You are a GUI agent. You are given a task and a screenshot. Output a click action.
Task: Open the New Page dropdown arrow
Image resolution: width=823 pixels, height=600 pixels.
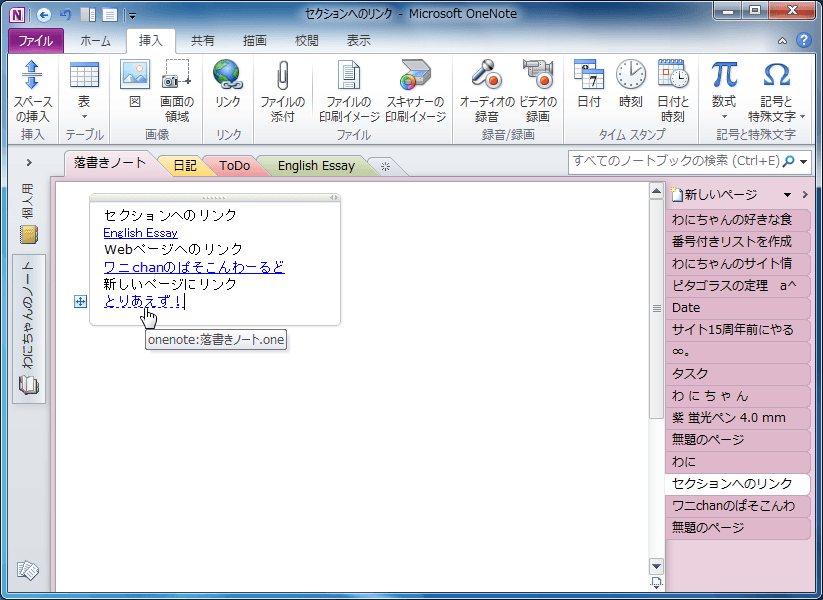[x=787, y=195]
